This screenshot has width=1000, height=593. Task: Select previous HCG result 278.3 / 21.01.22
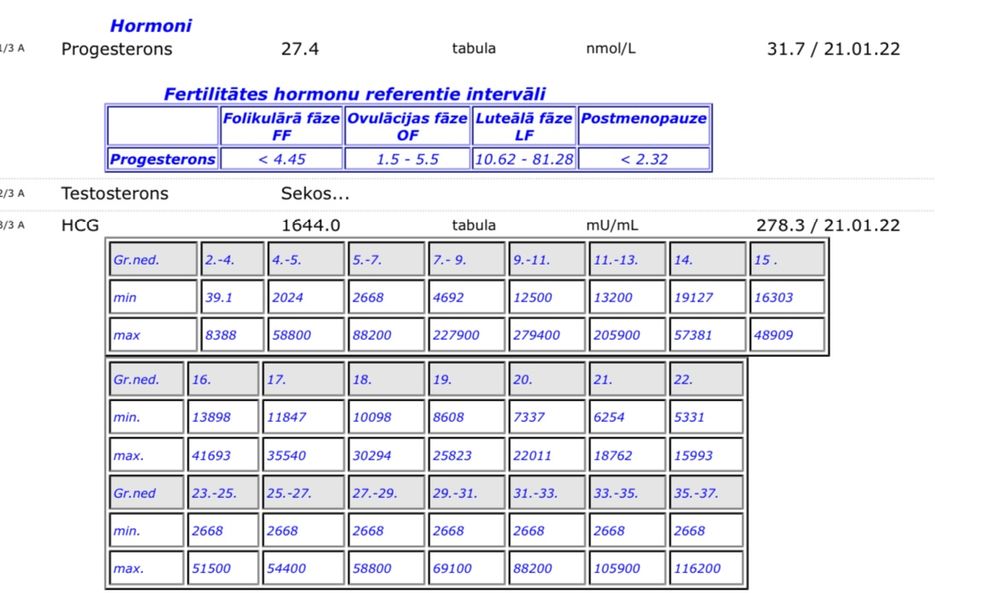click(x=827, y=225)
